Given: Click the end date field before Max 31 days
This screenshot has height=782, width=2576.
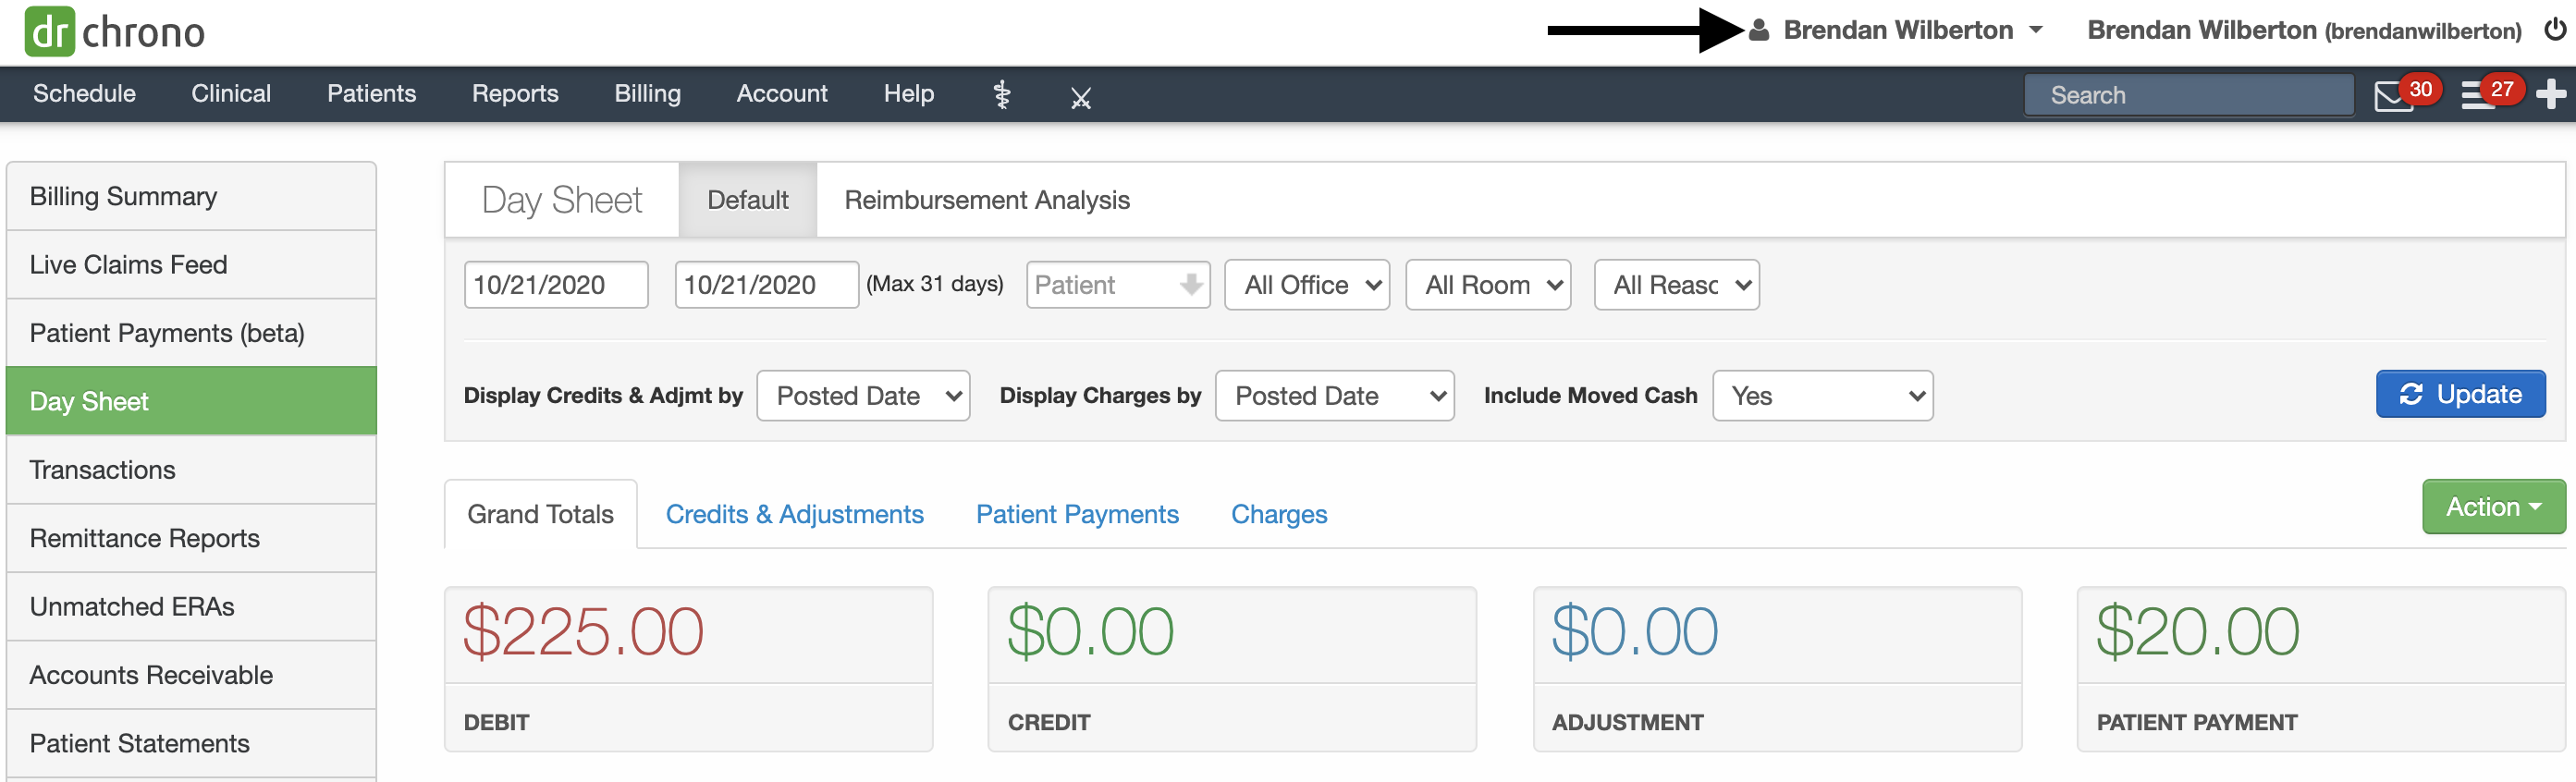Looking at the screenshot, I should pyautogui.click(x=766, y=285).
